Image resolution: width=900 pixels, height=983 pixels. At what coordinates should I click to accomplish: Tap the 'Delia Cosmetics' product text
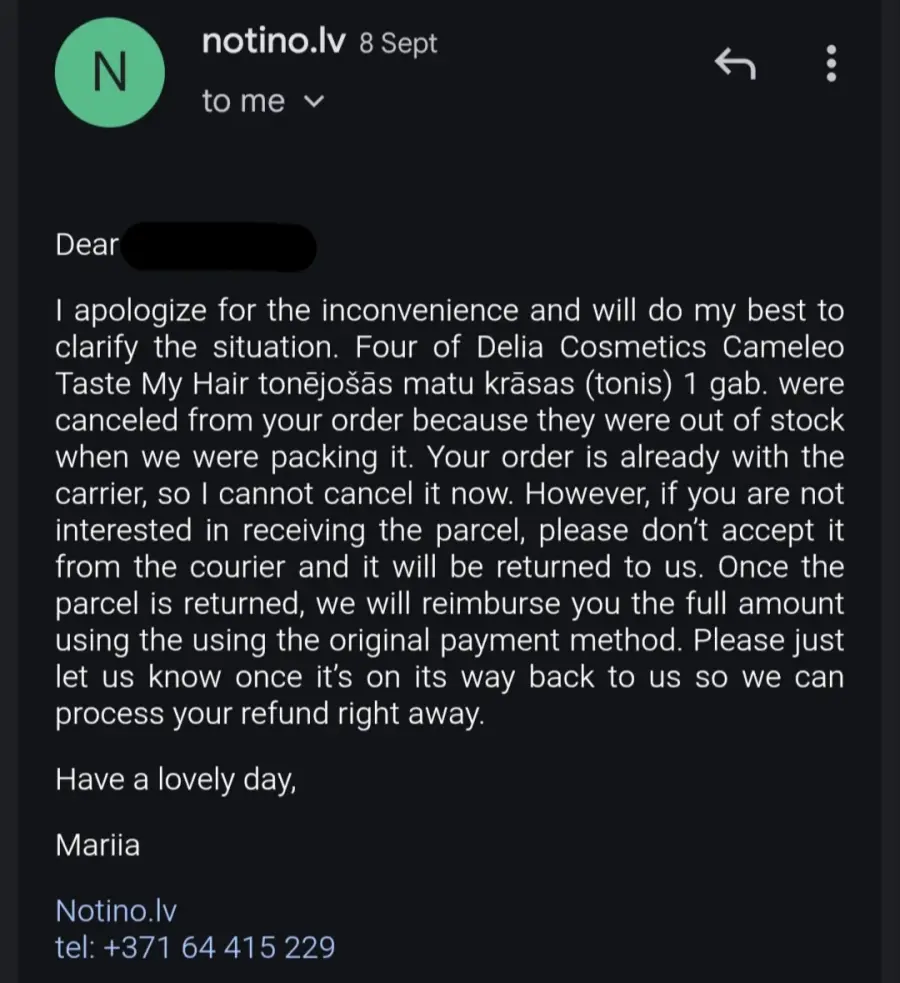click(x=591, y=347)
